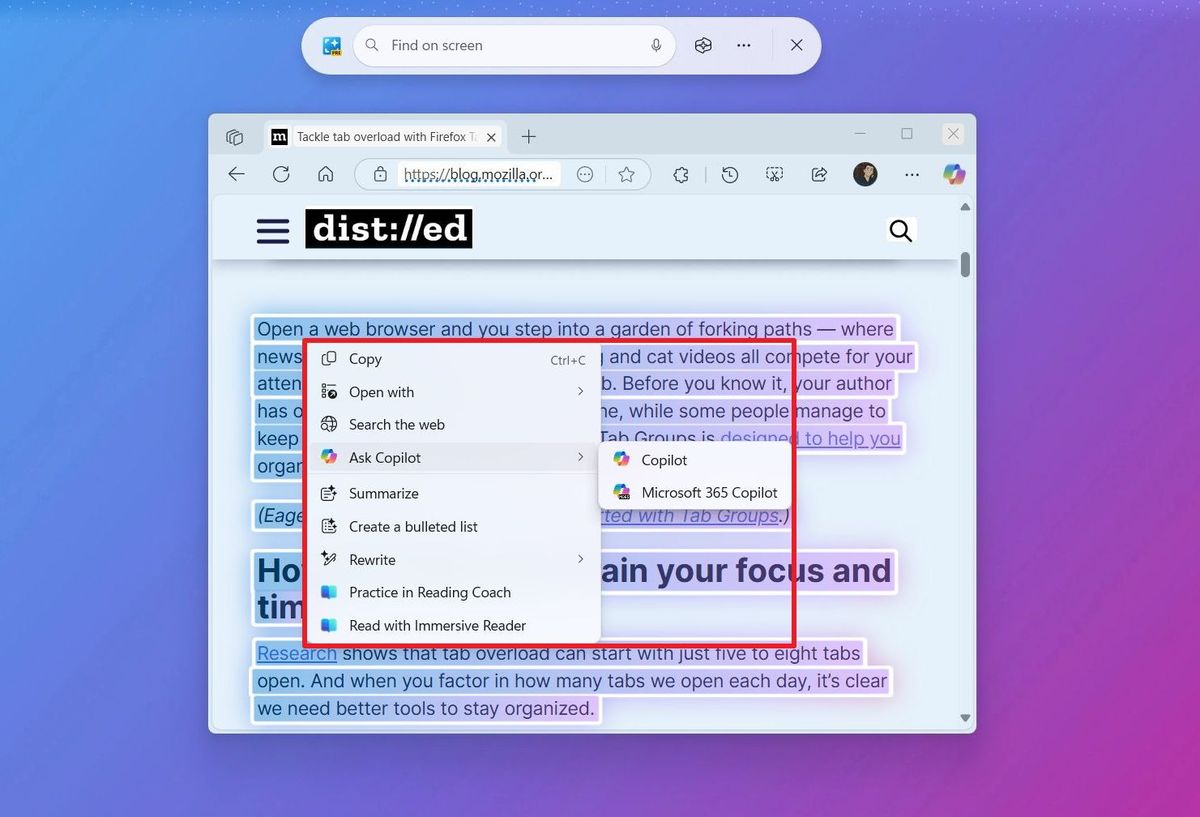This screenshot has width=1200, height=817.
Task: Click the page scrollbar thumb
Action: 964,265
